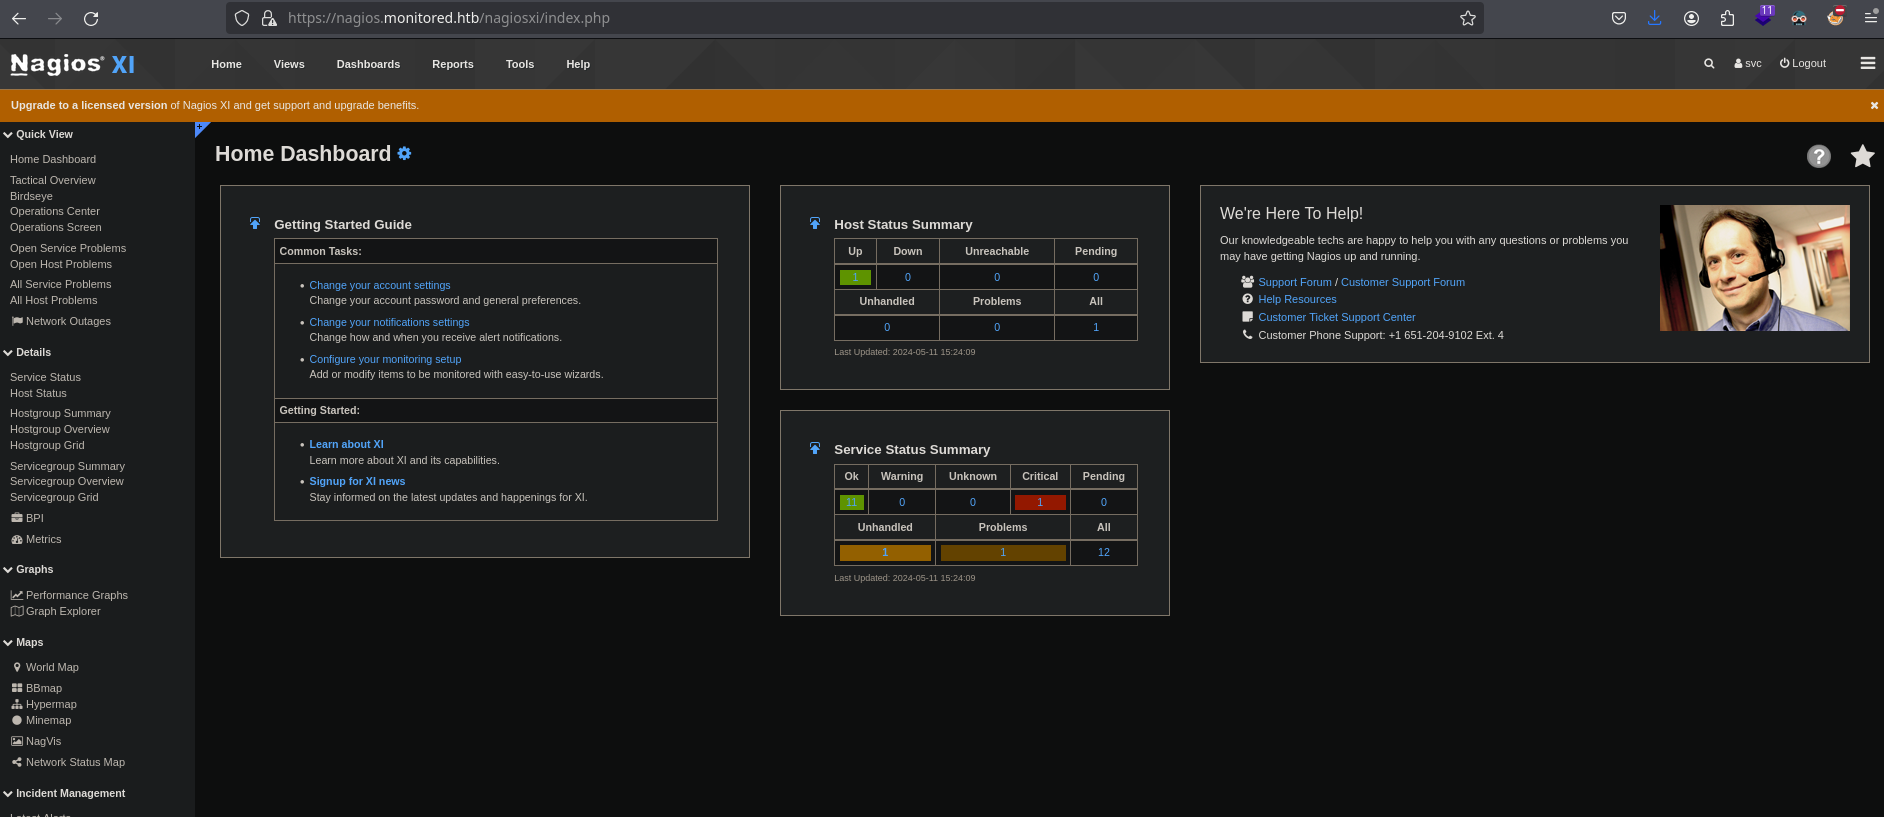Open the Firefox account icon
Viewport: 1884px width, 817px height.
point(1691,18)
